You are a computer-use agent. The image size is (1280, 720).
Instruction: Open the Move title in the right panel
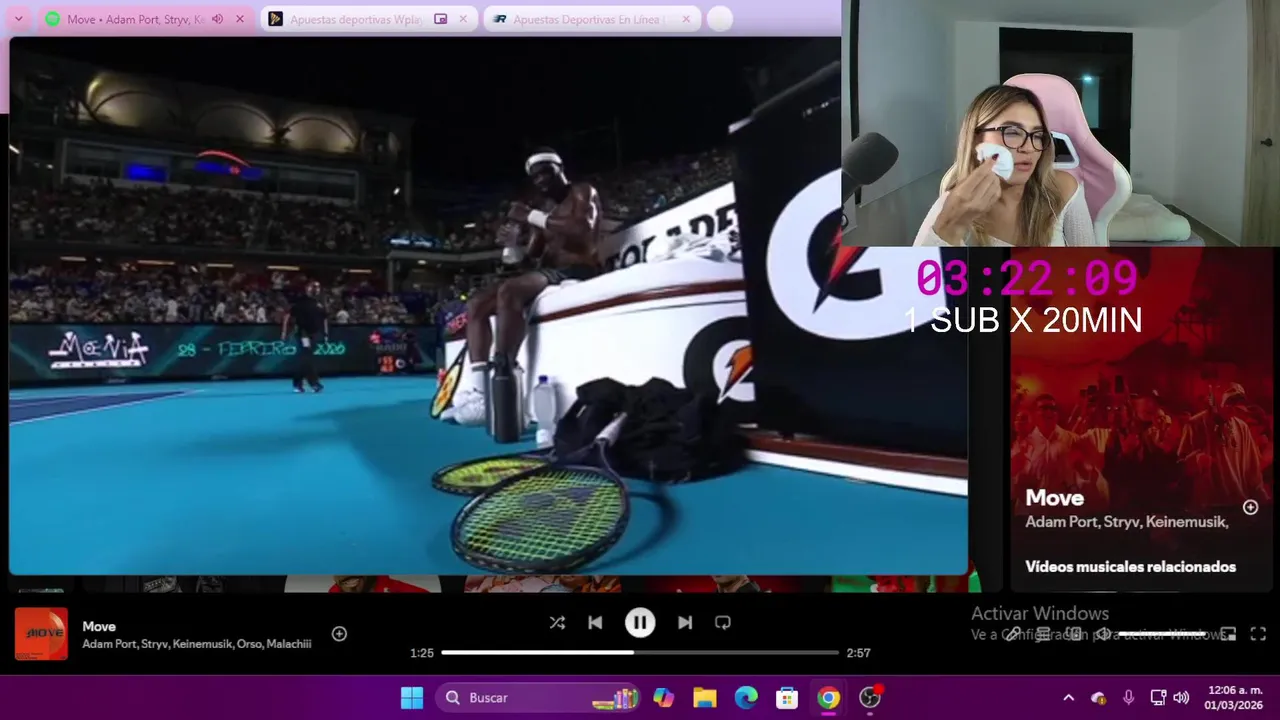tap(1054, 498)
